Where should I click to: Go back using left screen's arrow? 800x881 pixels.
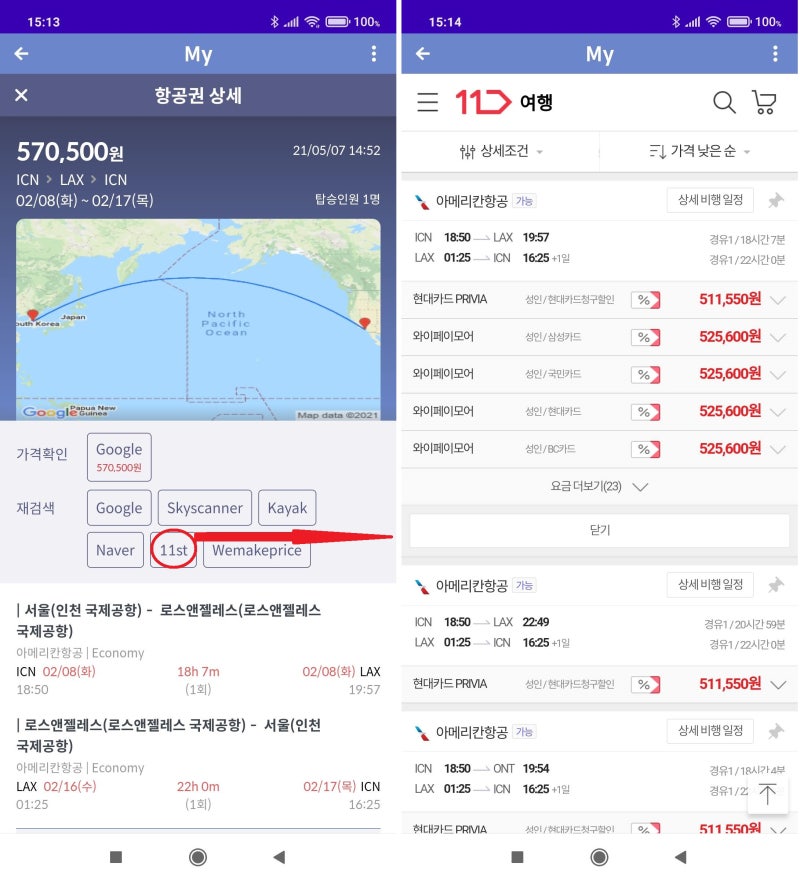[21, 53]
